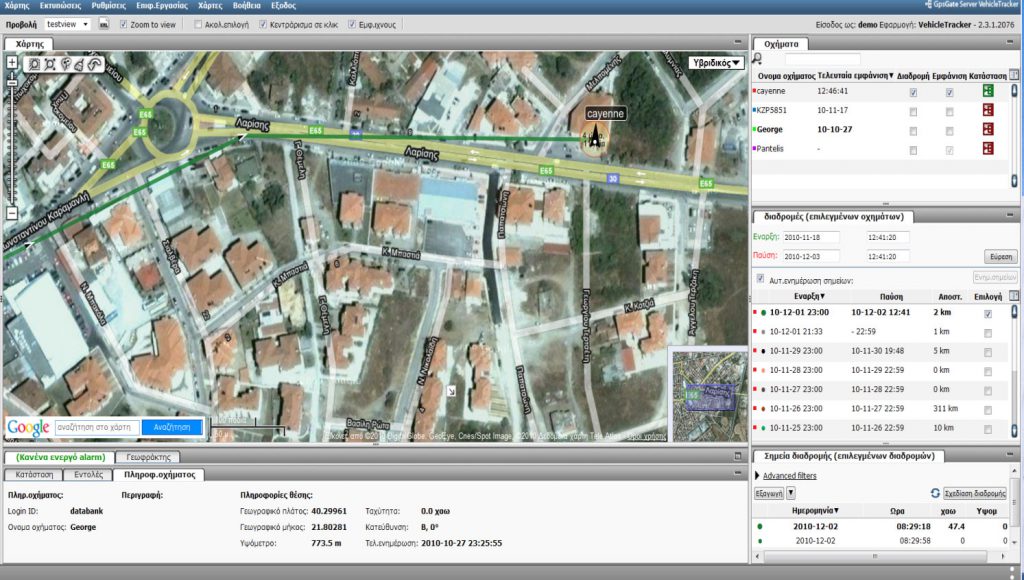
Task: Expand the Advanced filters section
Action: coord(789,475)
